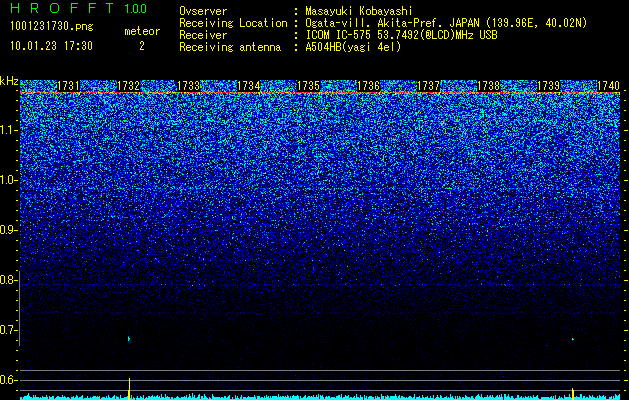Click the 0.9 kHz axis label
The image size is (629, 400).
click(7, 230)
